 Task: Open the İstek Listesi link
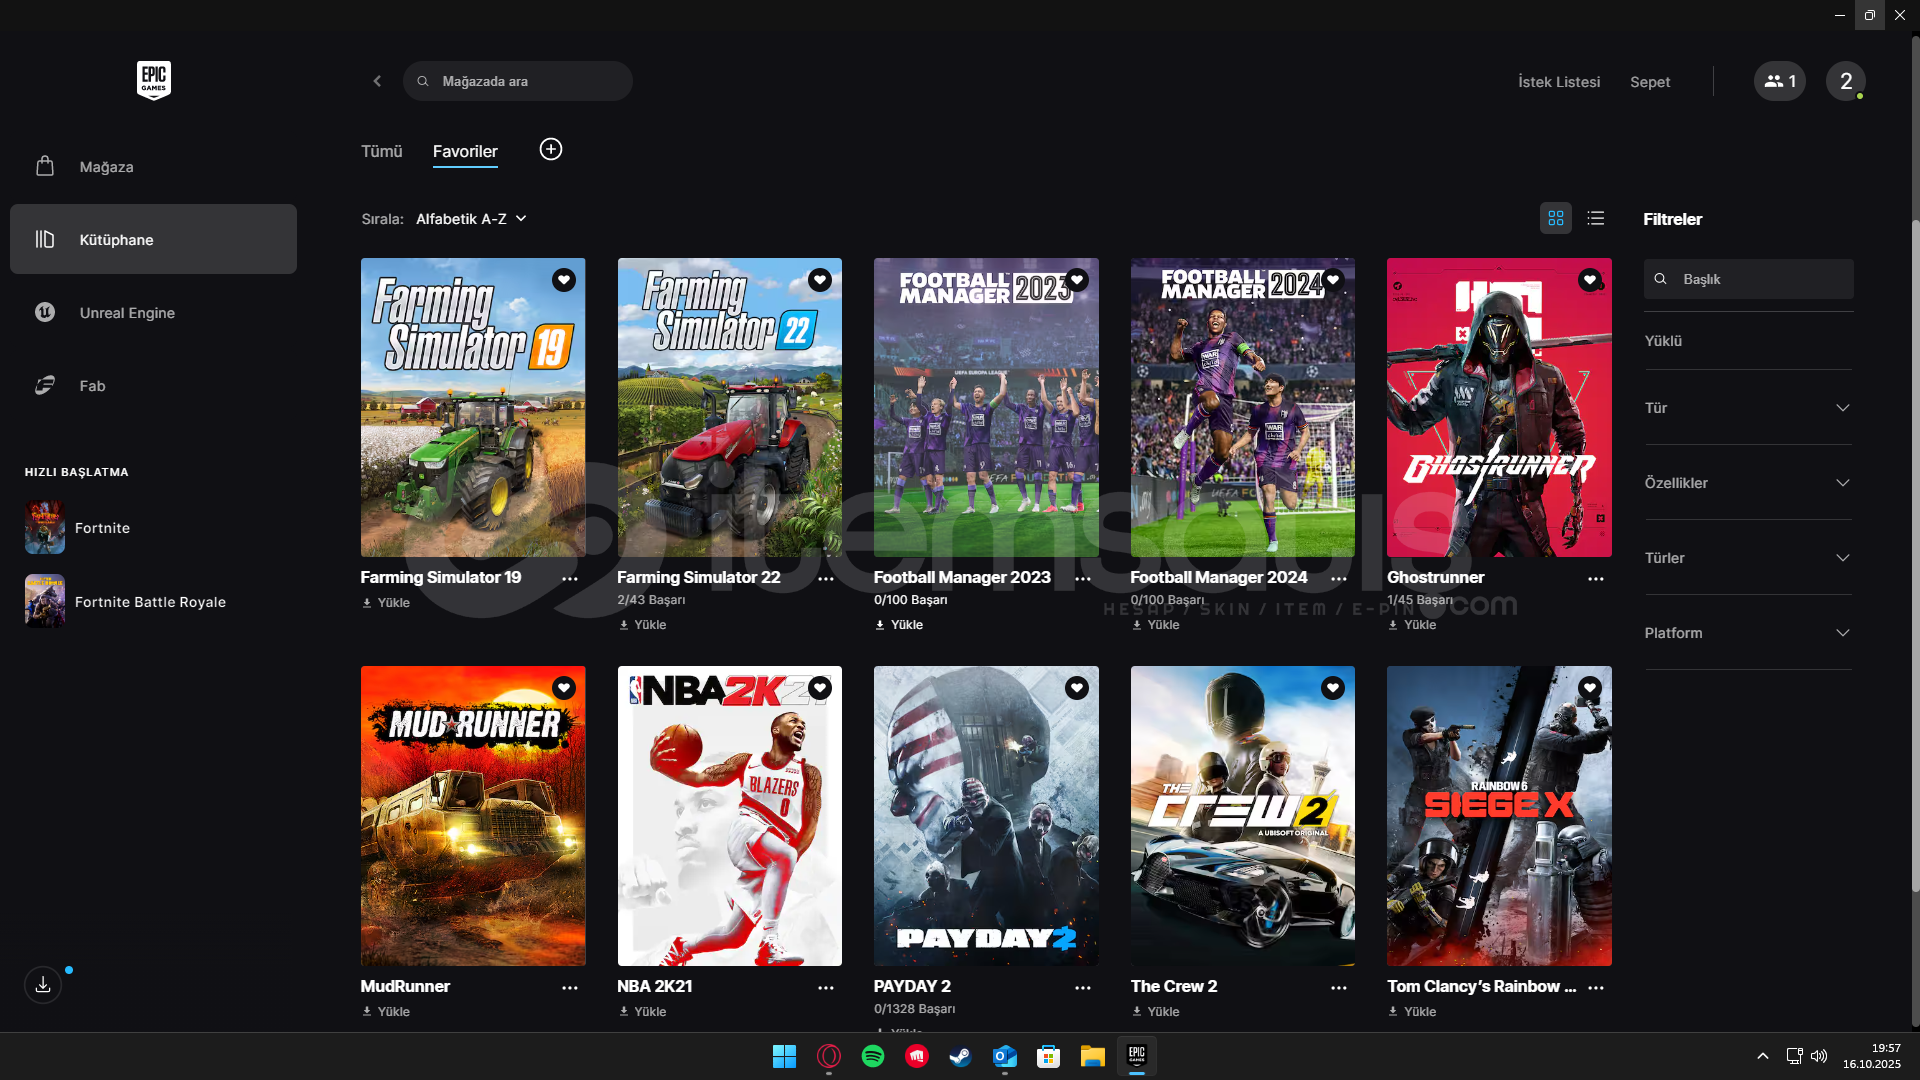tap(1558, 82)
